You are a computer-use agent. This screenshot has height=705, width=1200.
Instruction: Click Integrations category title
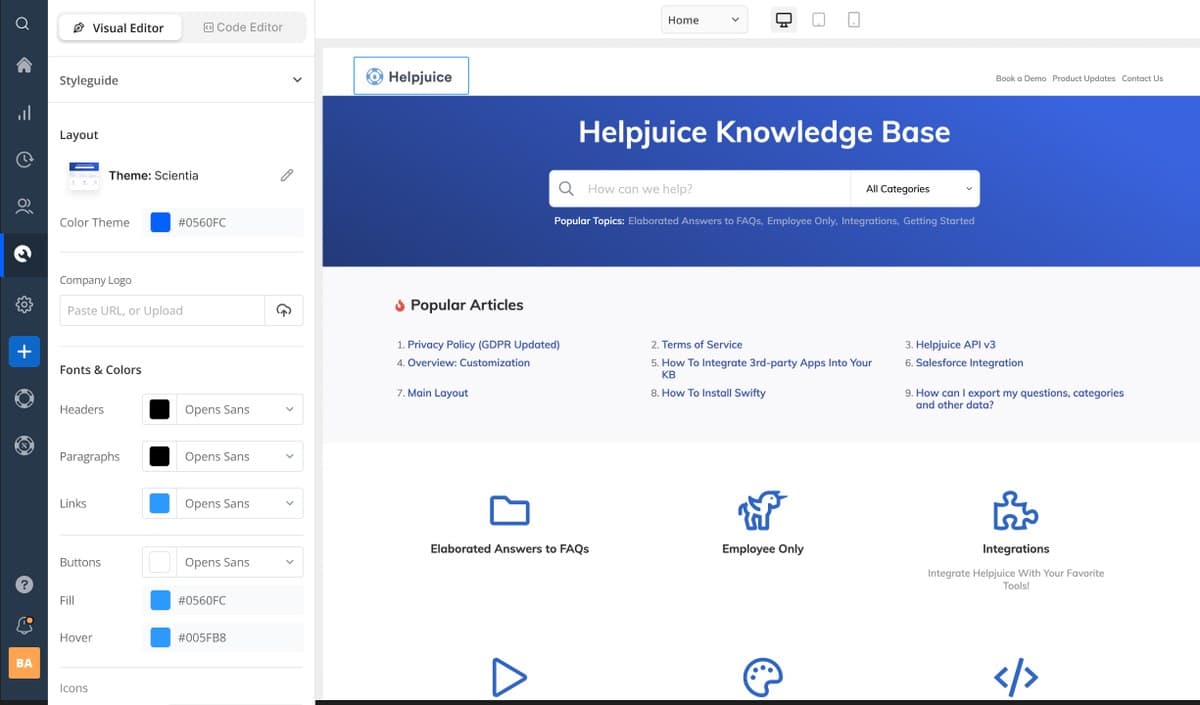coord(1015,548)
